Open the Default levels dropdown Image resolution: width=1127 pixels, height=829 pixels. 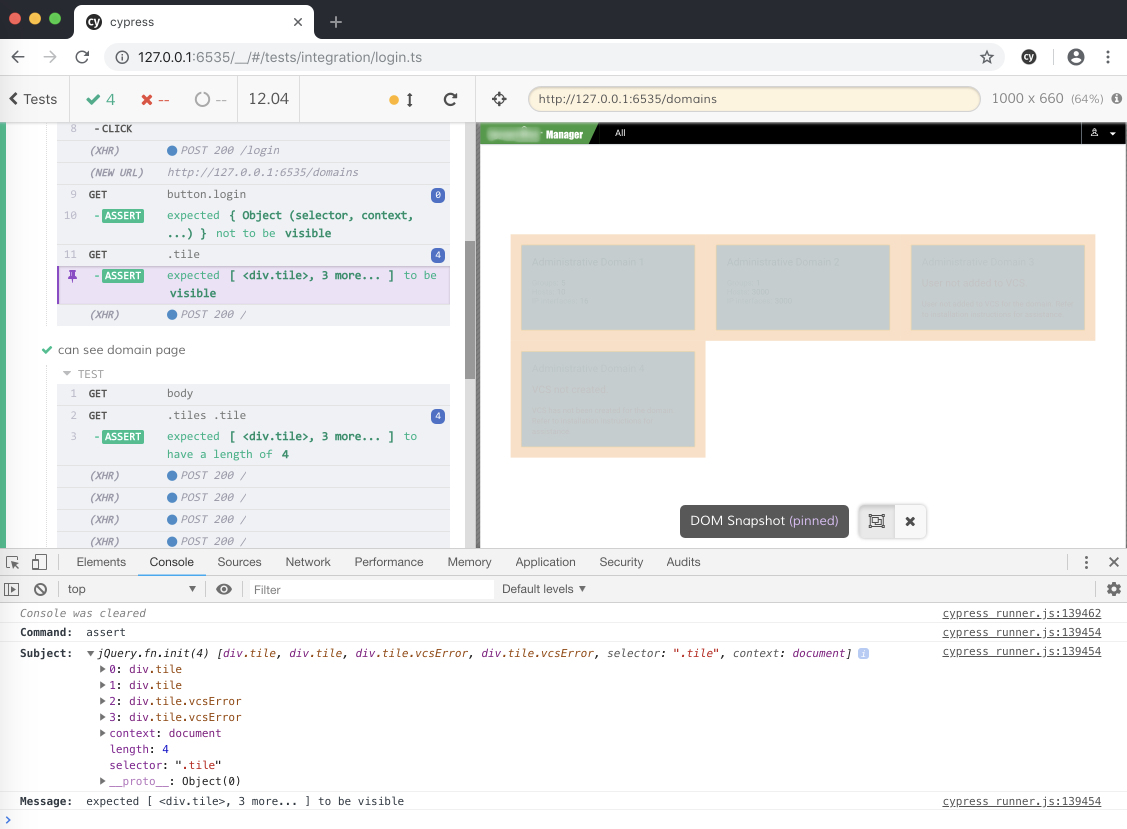click(x=543, y=590)
